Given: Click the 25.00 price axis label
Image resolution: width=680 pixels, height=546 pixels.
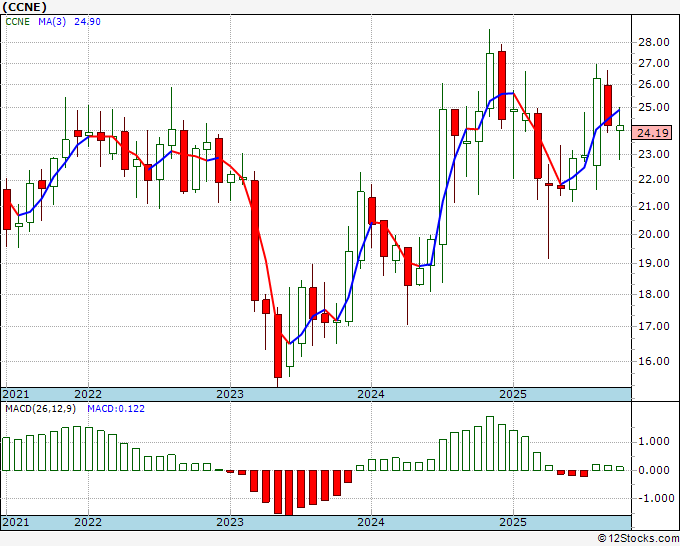Looking at the screenshot, I should tap(654, 107).
